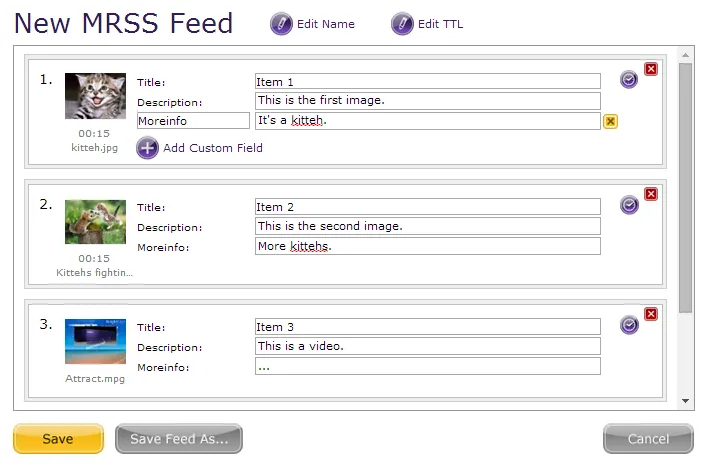The height and width of the screenshot is (473, 709).
Task: Edit the Moreinfo custom field name box
Action: (194, 121)
